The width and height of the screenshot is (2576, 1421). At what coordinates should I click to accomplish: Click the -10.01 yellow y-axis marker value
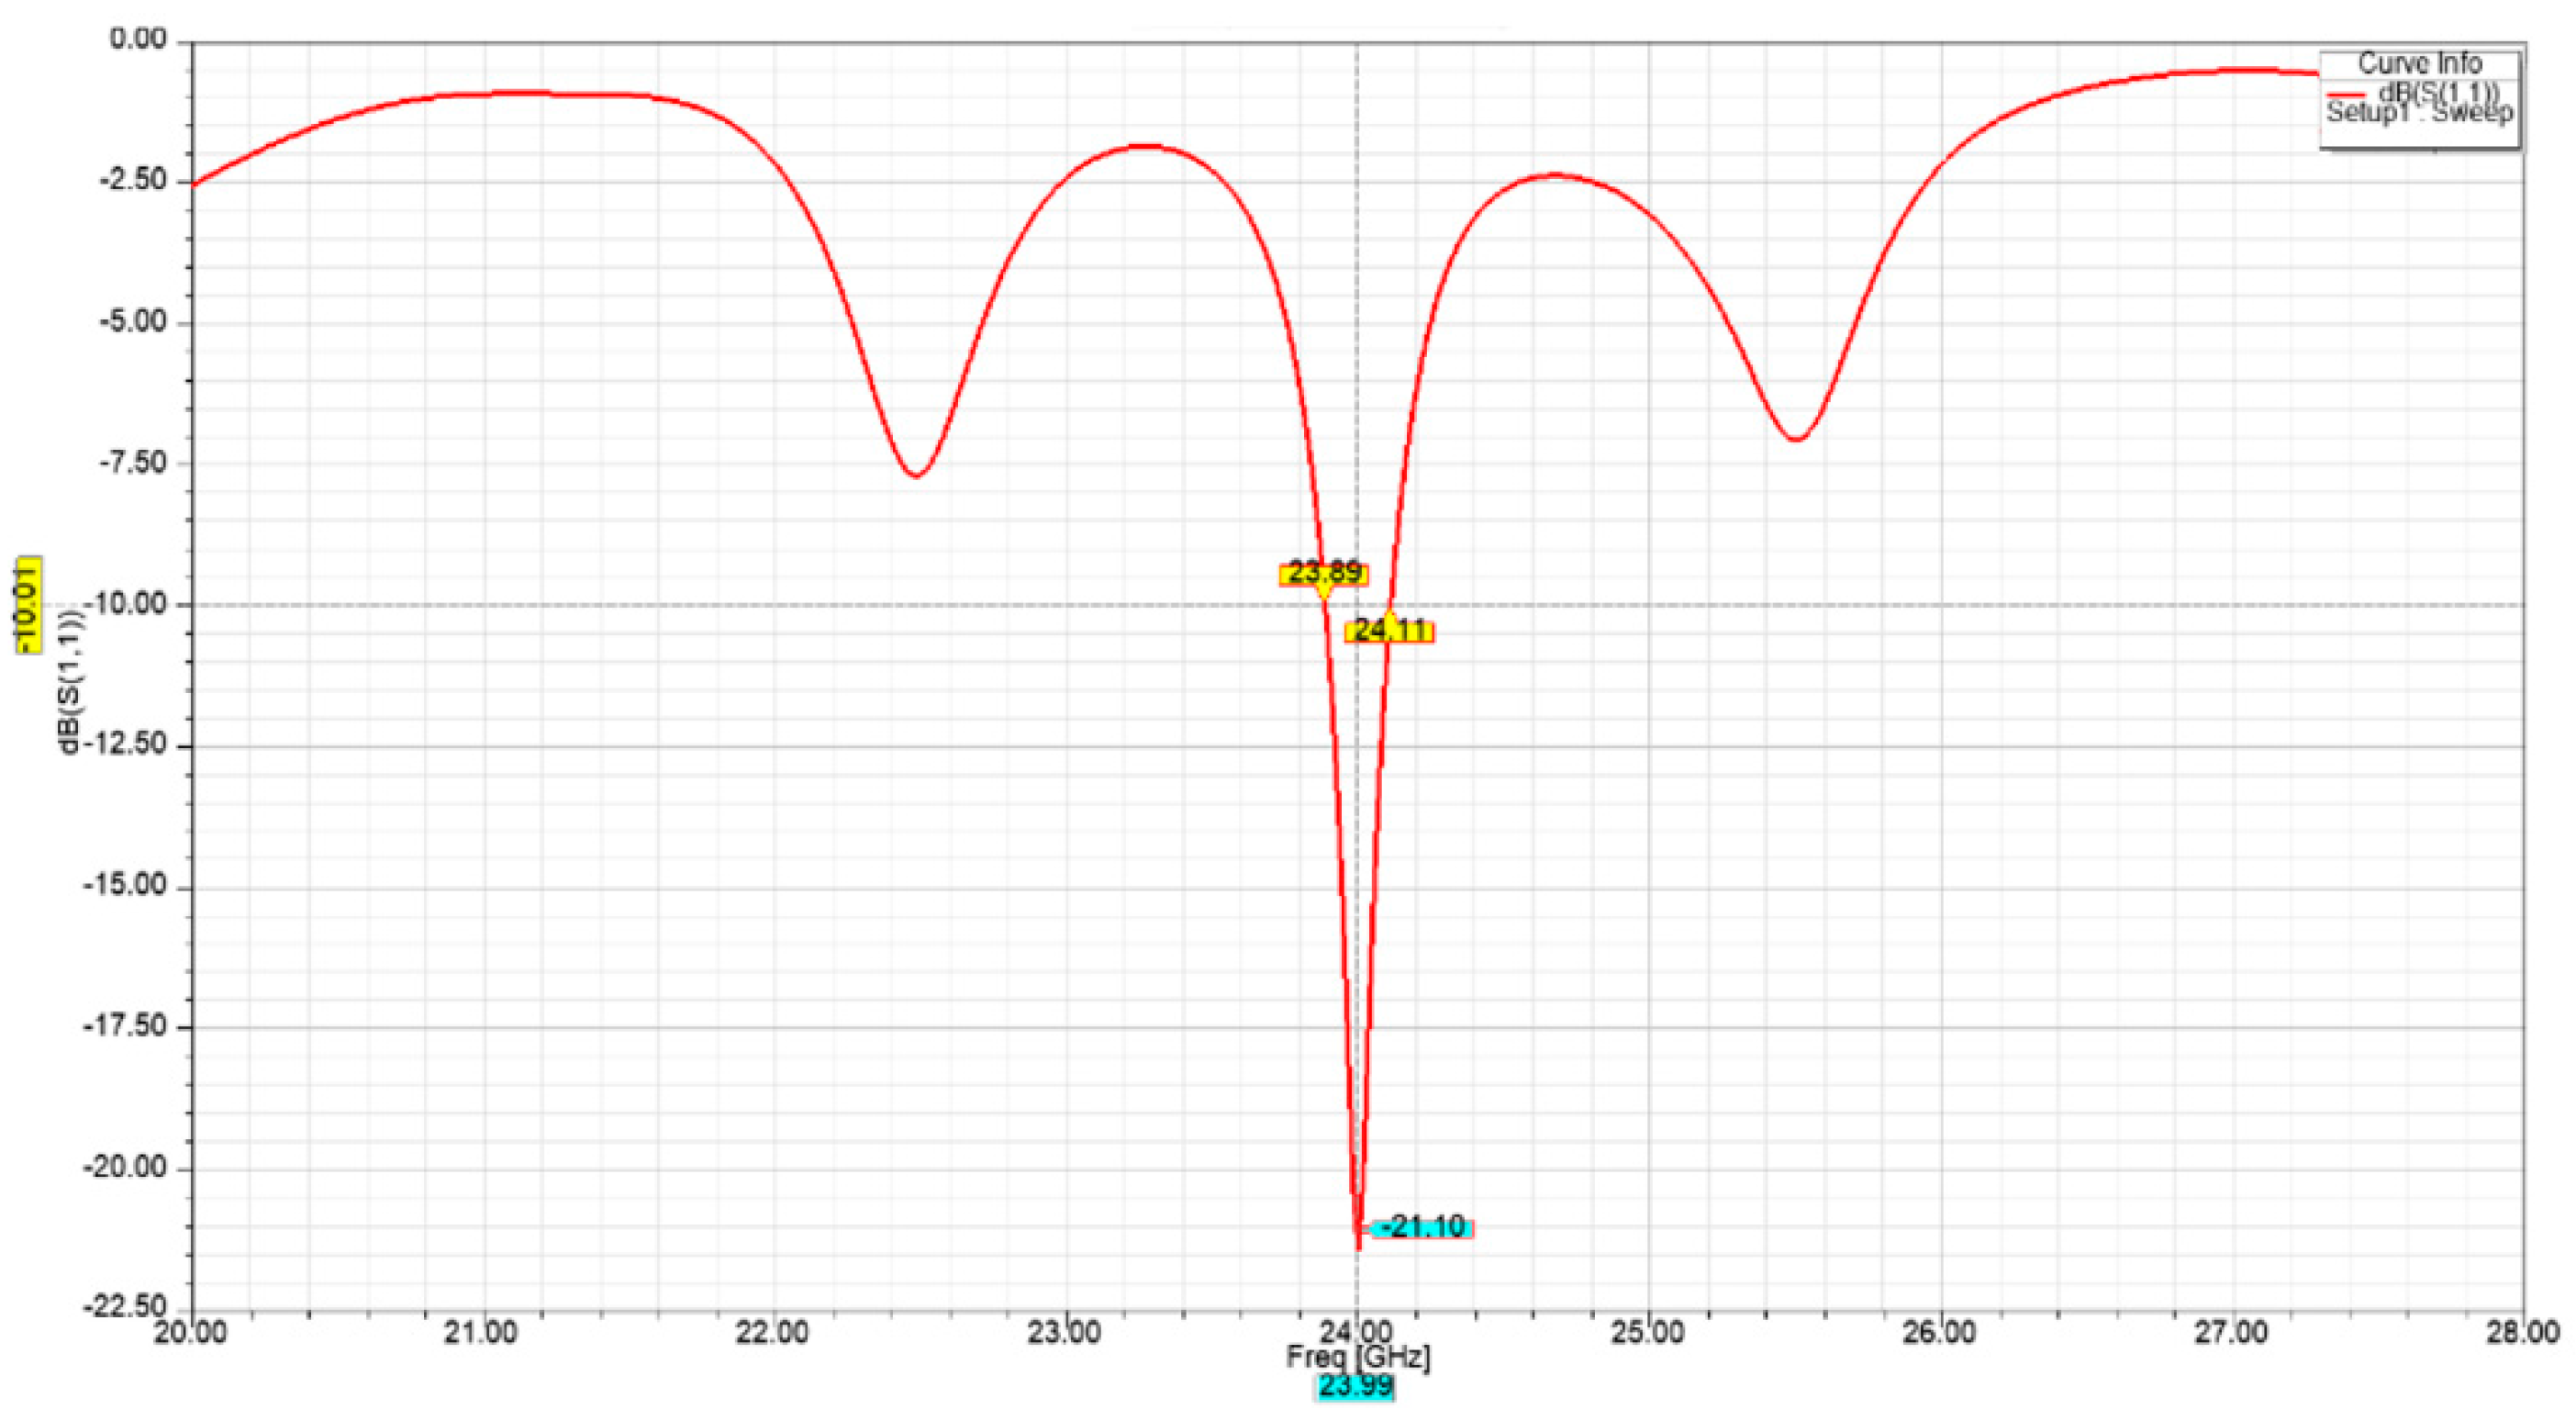(29, 604)
